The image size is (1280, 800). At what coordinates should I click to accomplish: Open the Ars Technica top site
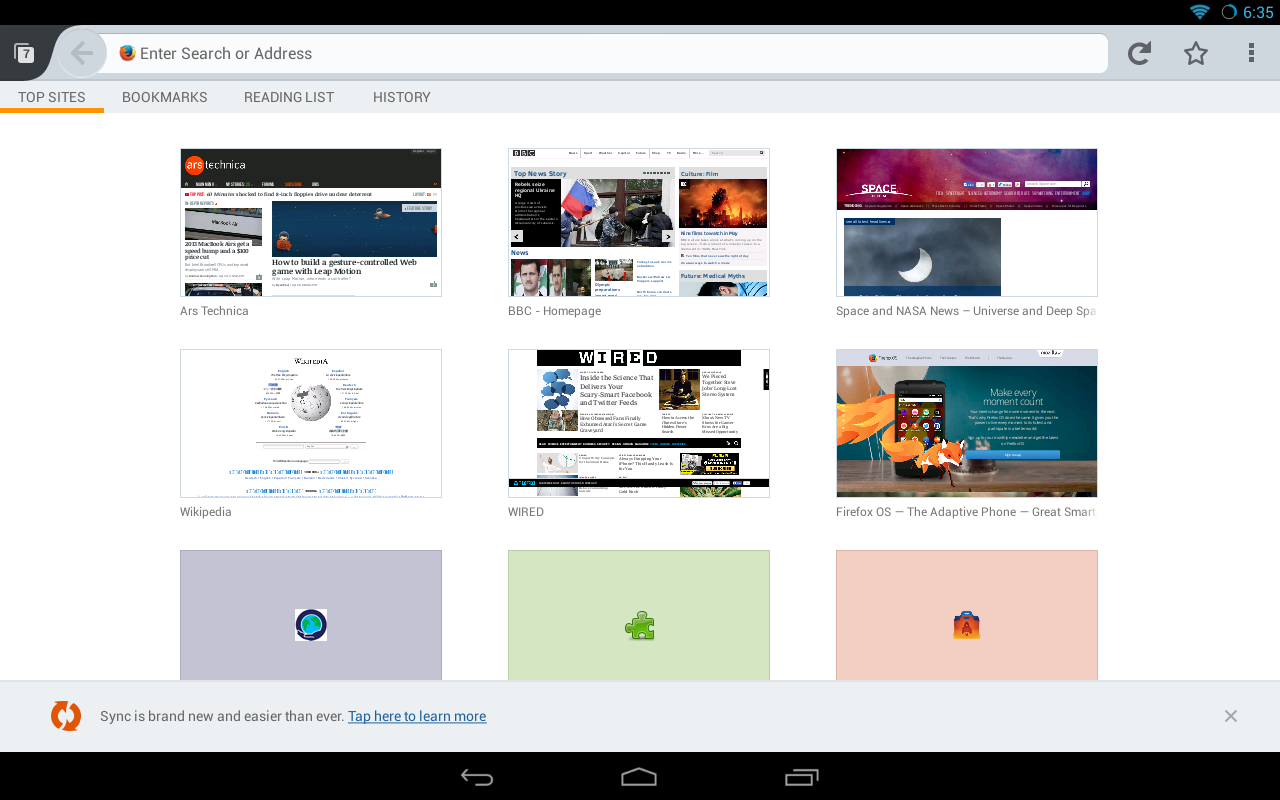310,222
